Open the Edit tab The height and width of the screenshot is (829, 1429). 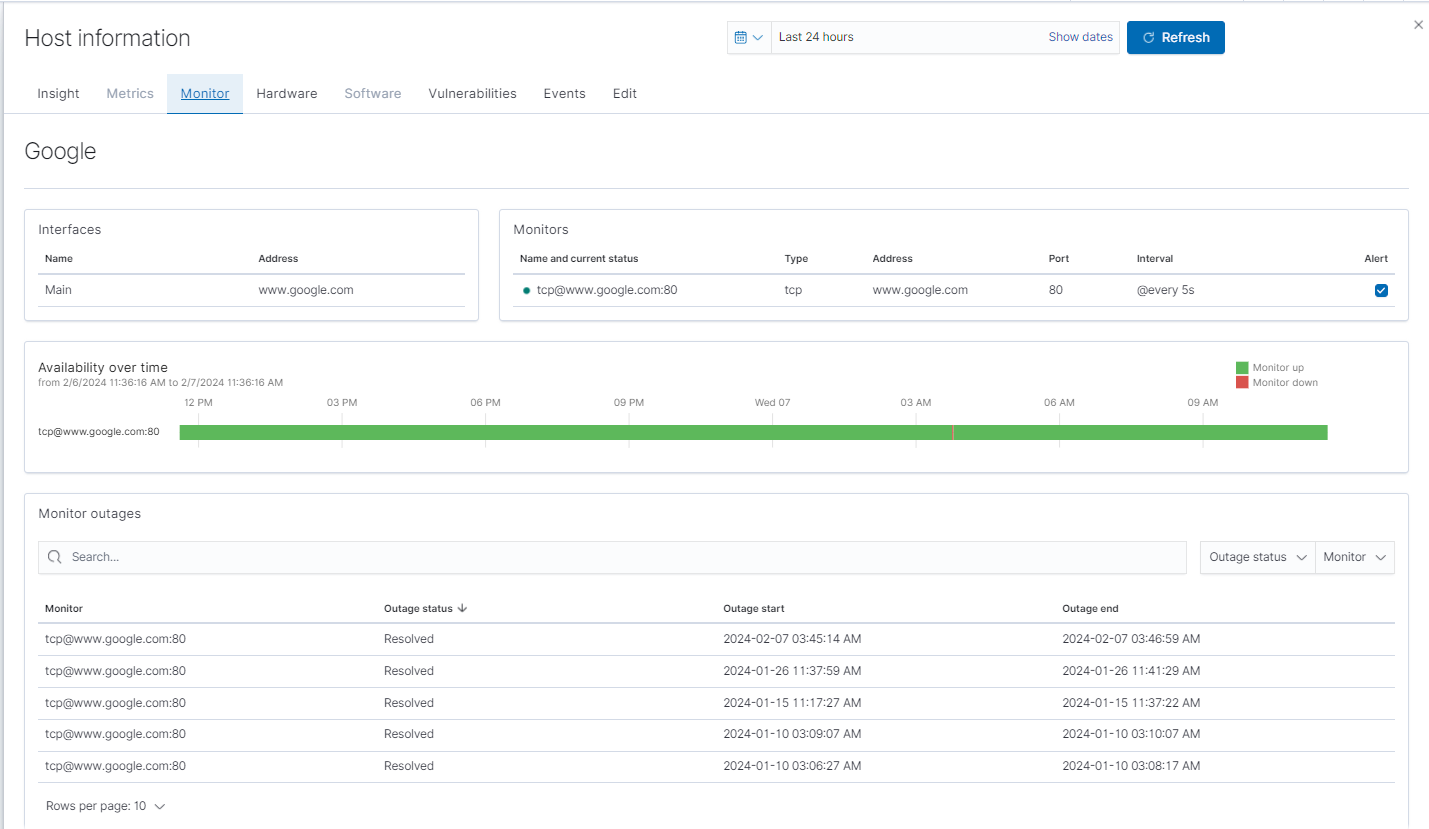625,94
